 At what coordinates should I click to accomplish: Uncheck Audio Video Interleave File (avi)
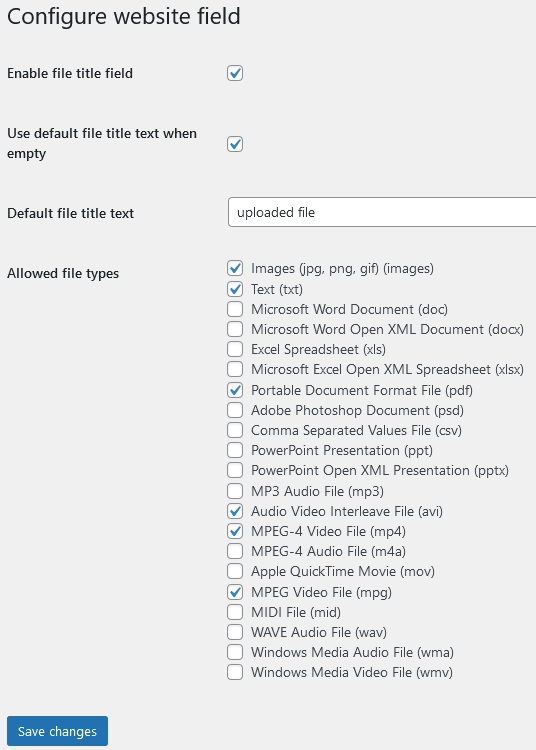(x=235, y=511)
